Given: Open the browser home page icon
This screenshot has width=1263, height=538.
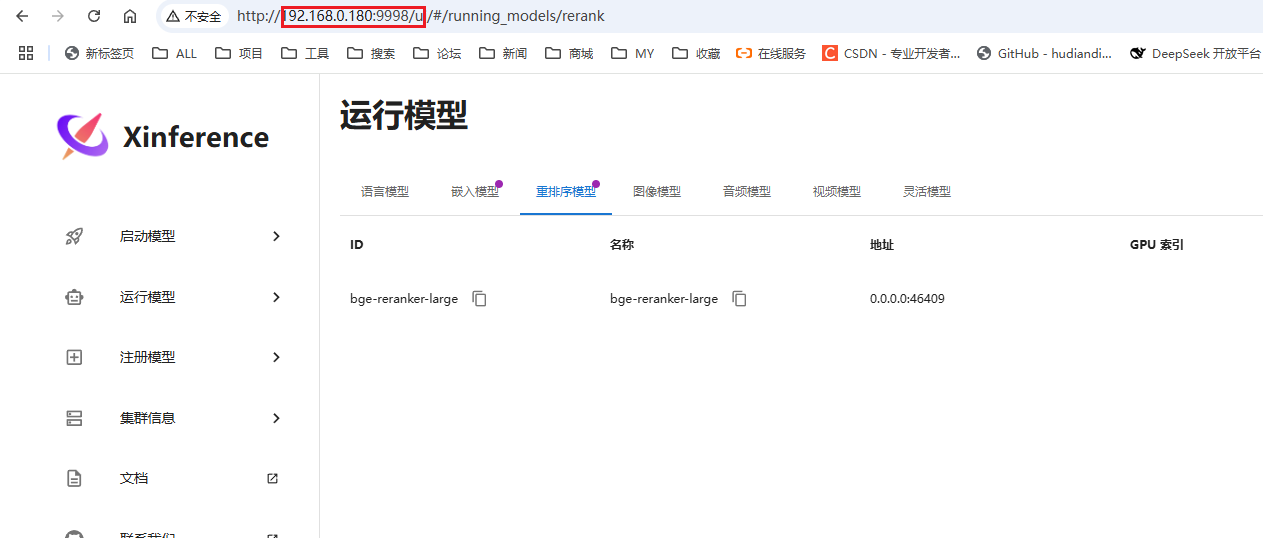Looking at the screenshot, I should tap(130, 16).
